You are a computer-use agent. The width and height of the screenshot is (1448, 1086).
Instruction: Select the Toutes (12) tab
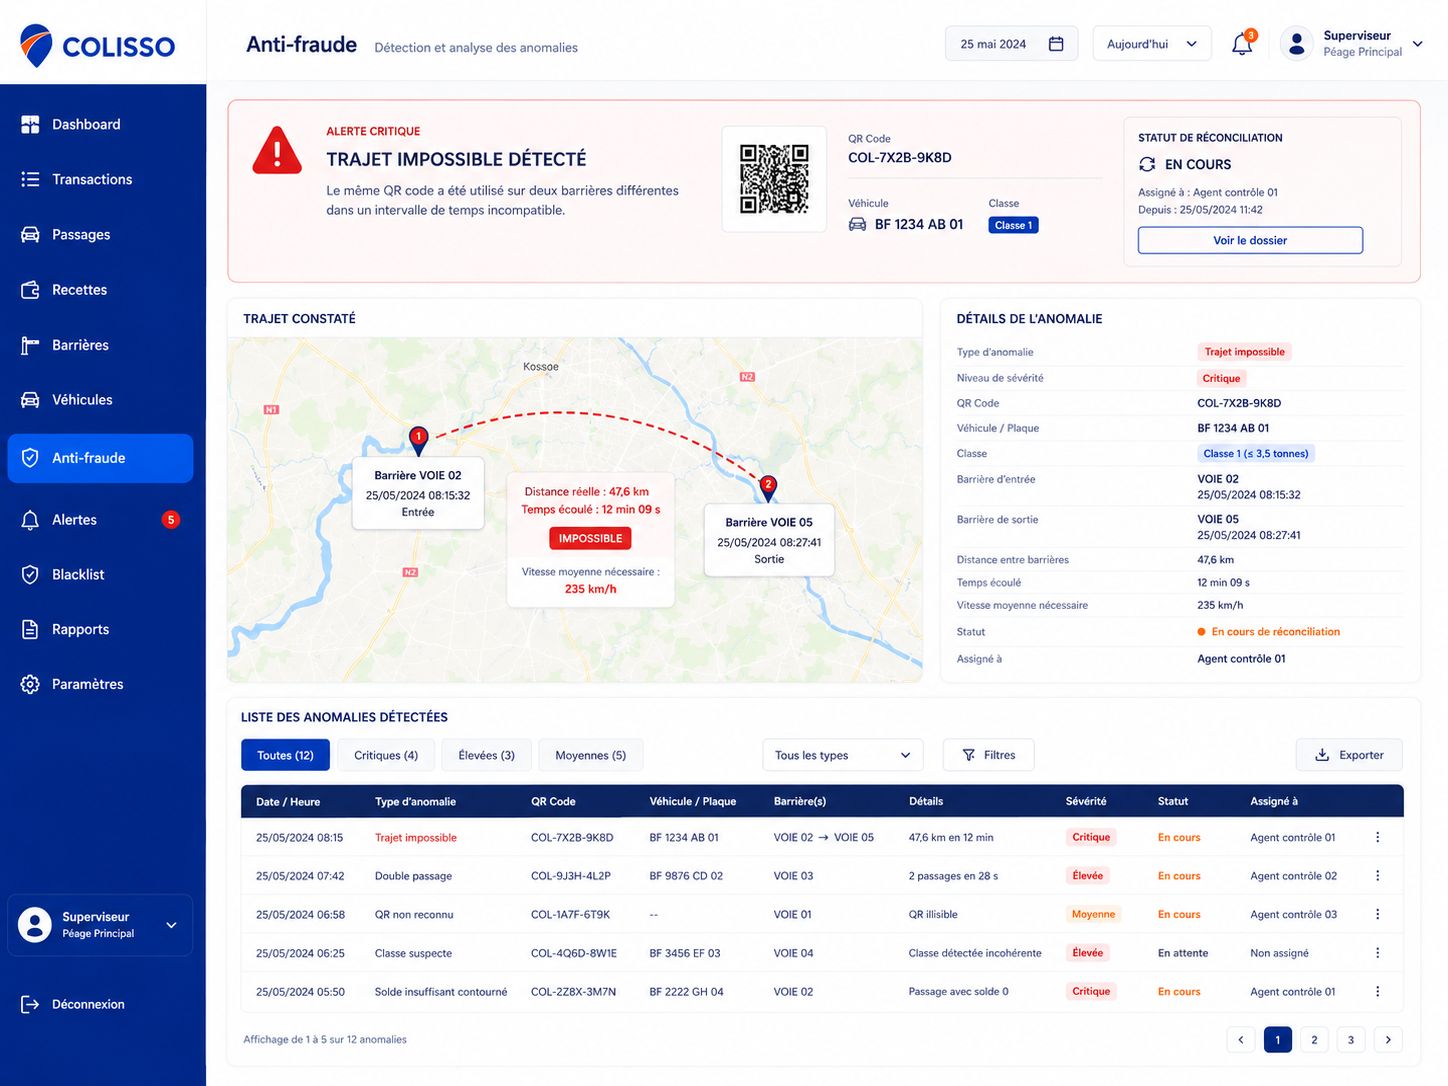[285, 755]
